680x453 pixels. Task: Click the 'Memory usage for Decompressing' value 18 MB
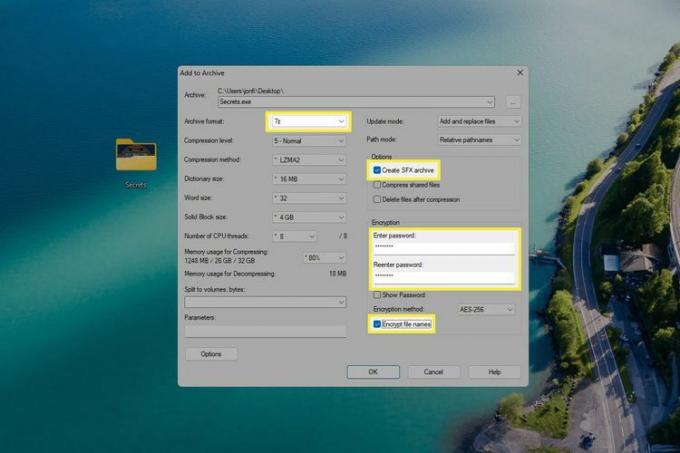point(337,274)
